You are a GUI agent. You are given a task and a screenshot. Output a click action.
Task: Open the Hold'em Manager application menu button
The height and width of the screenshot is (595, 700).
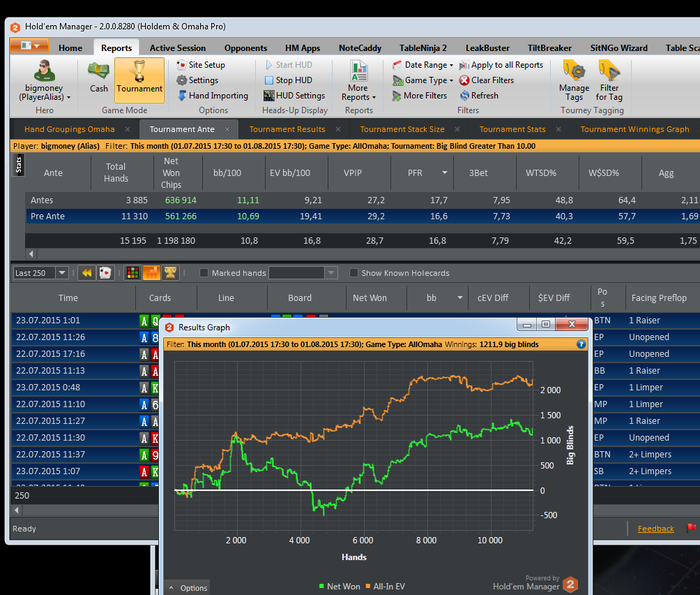click(x=30, y=46)
